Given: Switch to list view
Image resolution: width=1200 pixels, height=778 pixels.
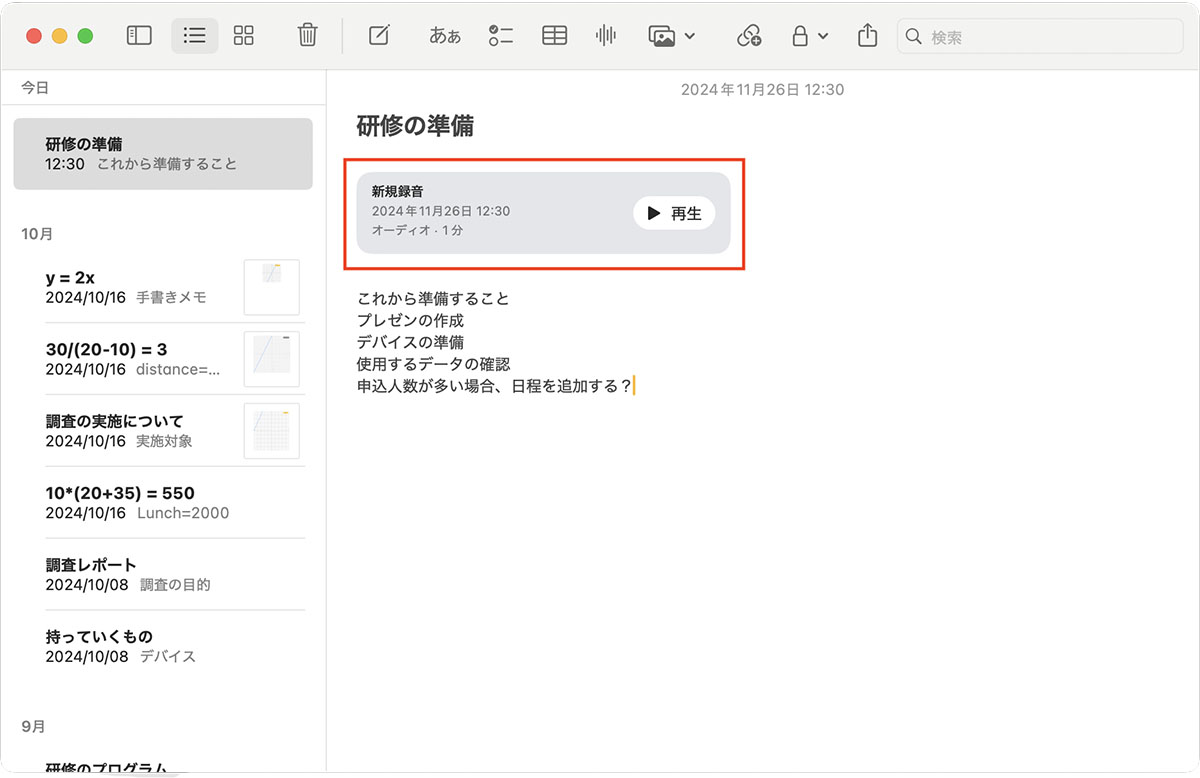Looking at the screenshot, I should click(x=195, y=36).
